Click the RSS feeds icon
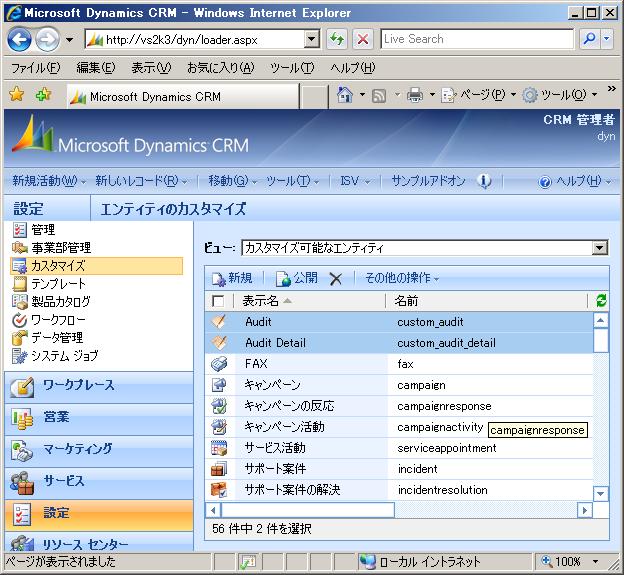Screen dimensions: 624x575 pos(378,96)
